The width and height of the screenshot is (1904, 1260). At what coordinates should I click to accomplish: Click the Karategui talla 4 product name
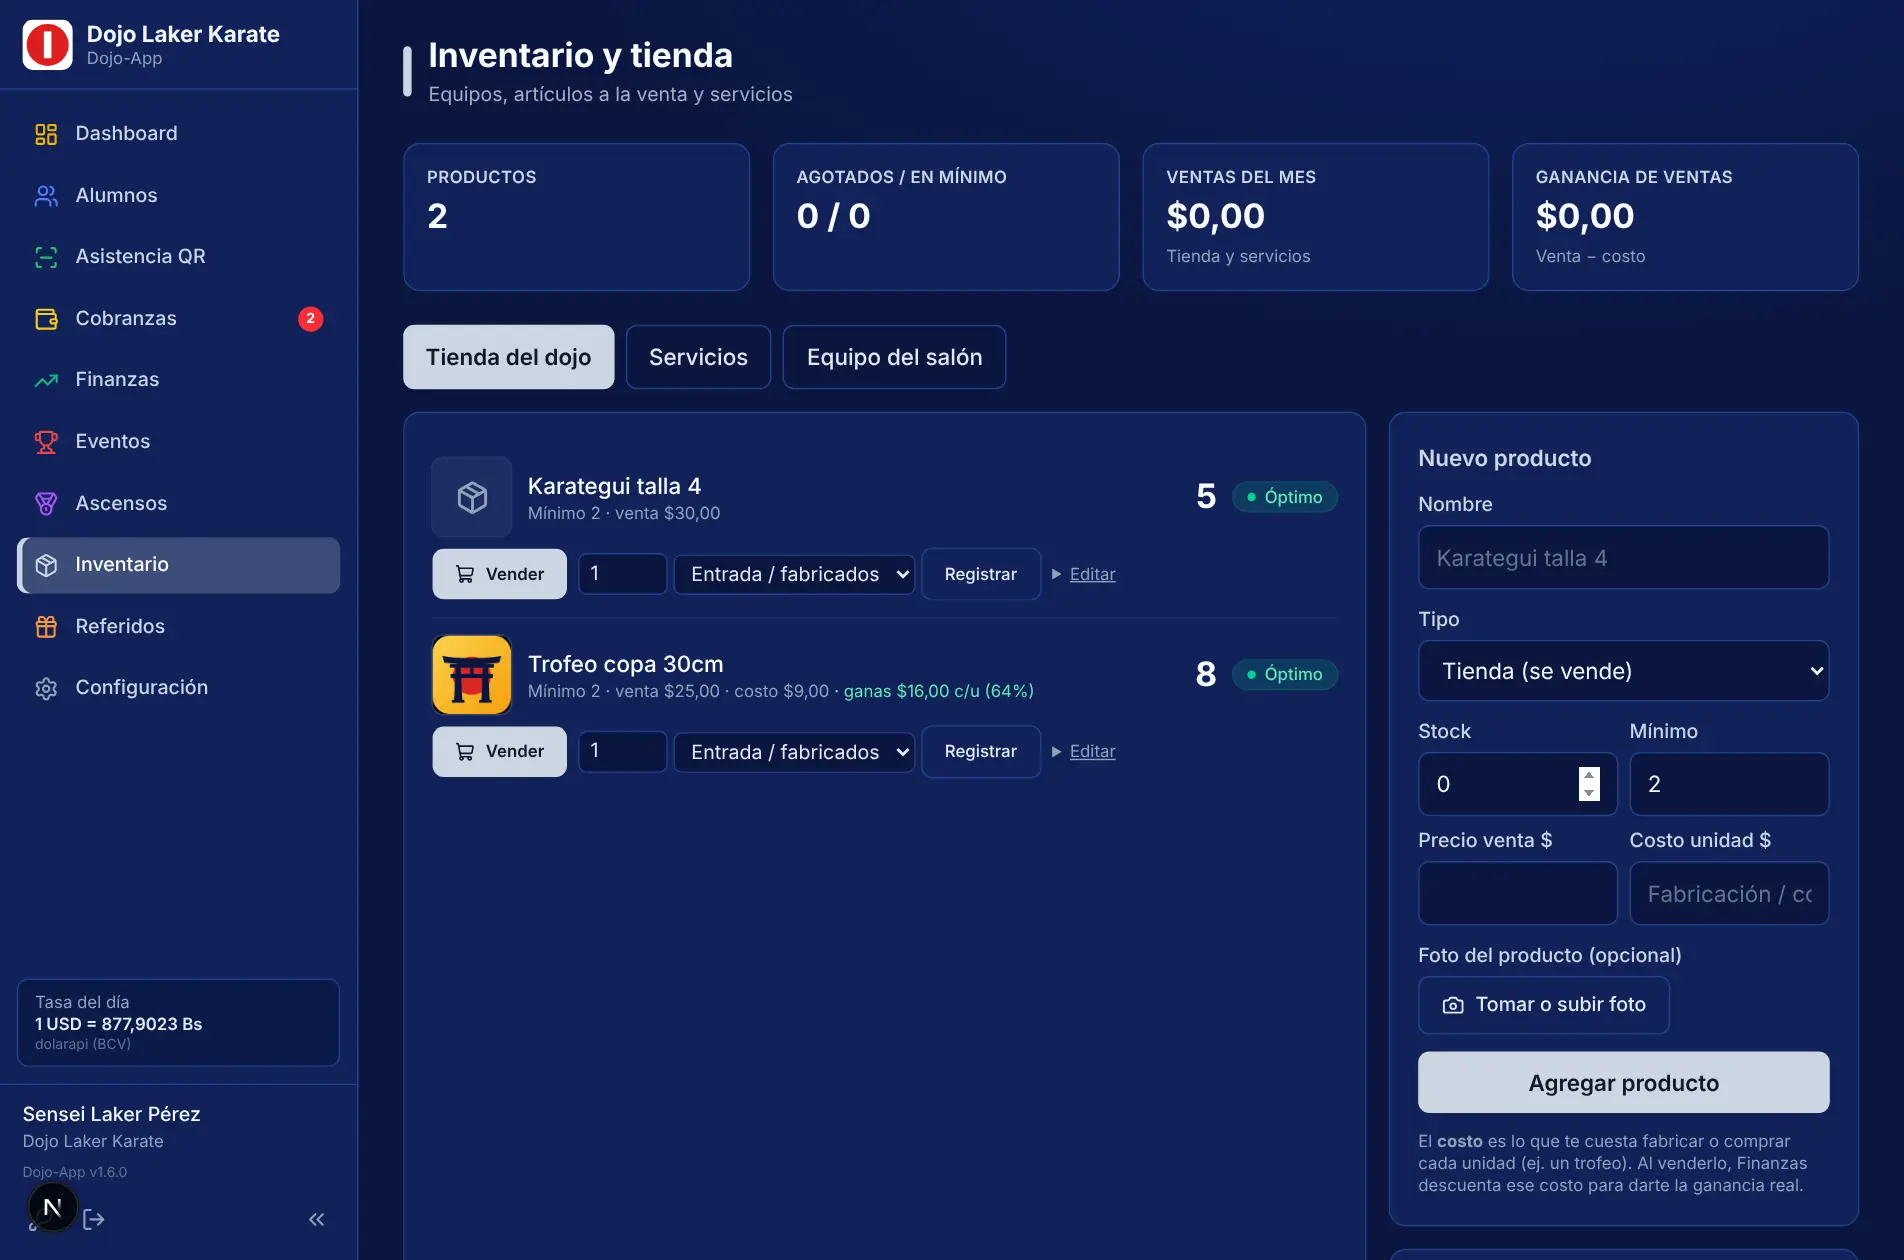coord(614,487)
